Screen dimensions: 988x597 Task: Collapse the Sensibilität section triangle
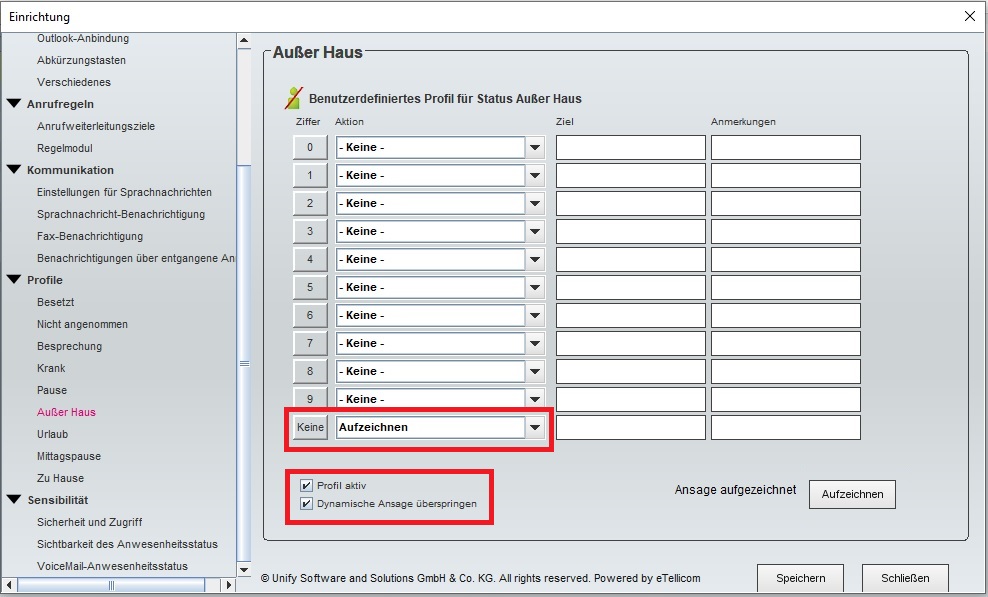pos(14,500)
